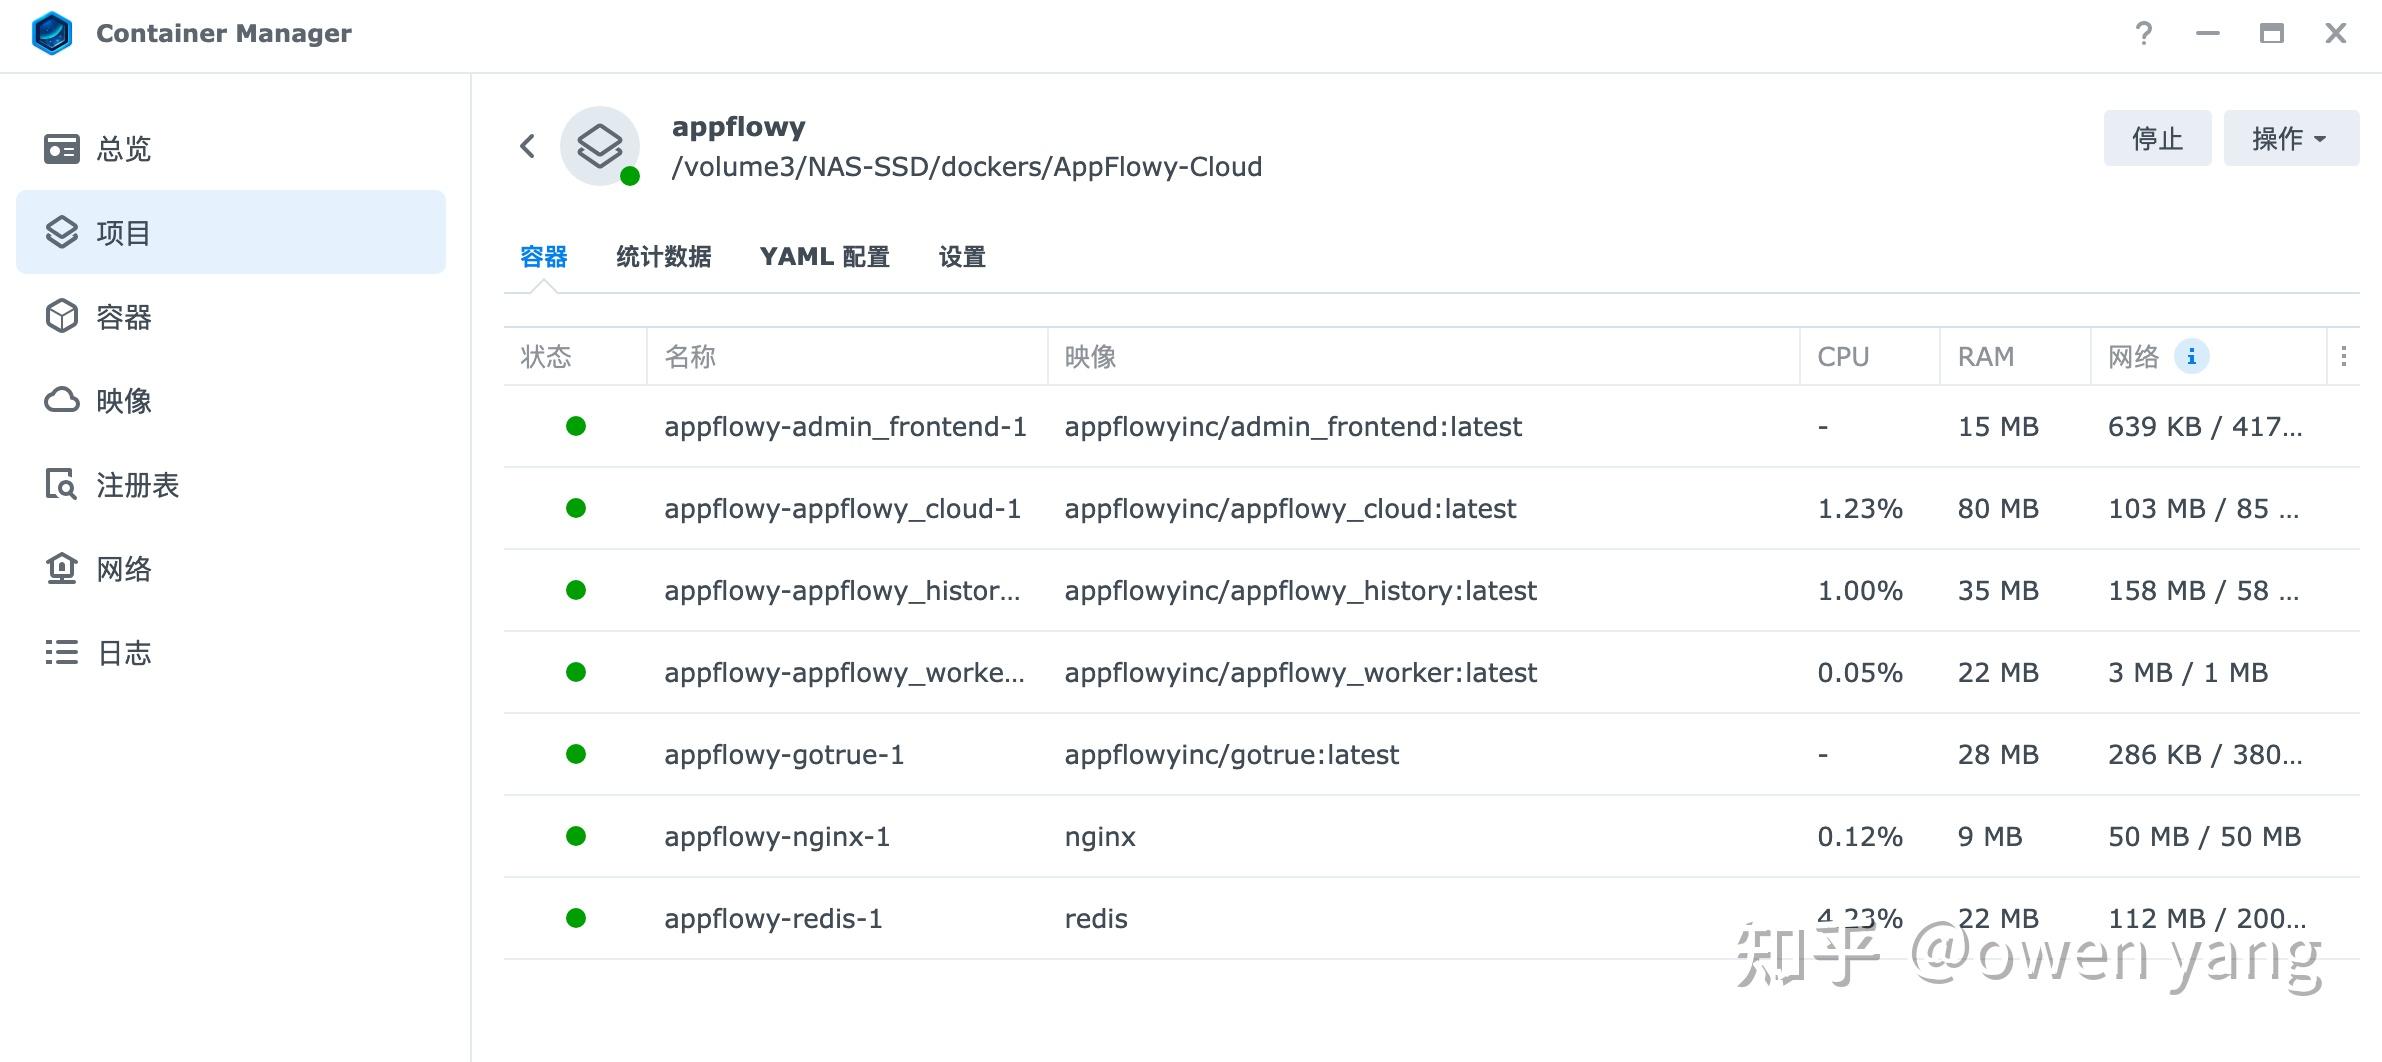The image size is (2382, 1062).
Task: Click the status indicator of appflowy-nginx-1
Action: pyautogui.click(x=576, y=836)
